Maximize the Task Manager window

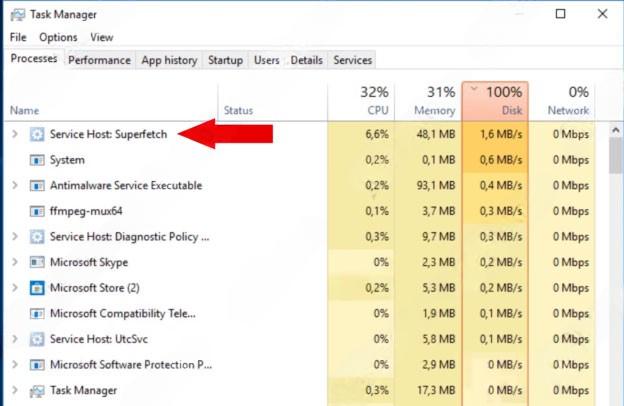click(560, 14)
